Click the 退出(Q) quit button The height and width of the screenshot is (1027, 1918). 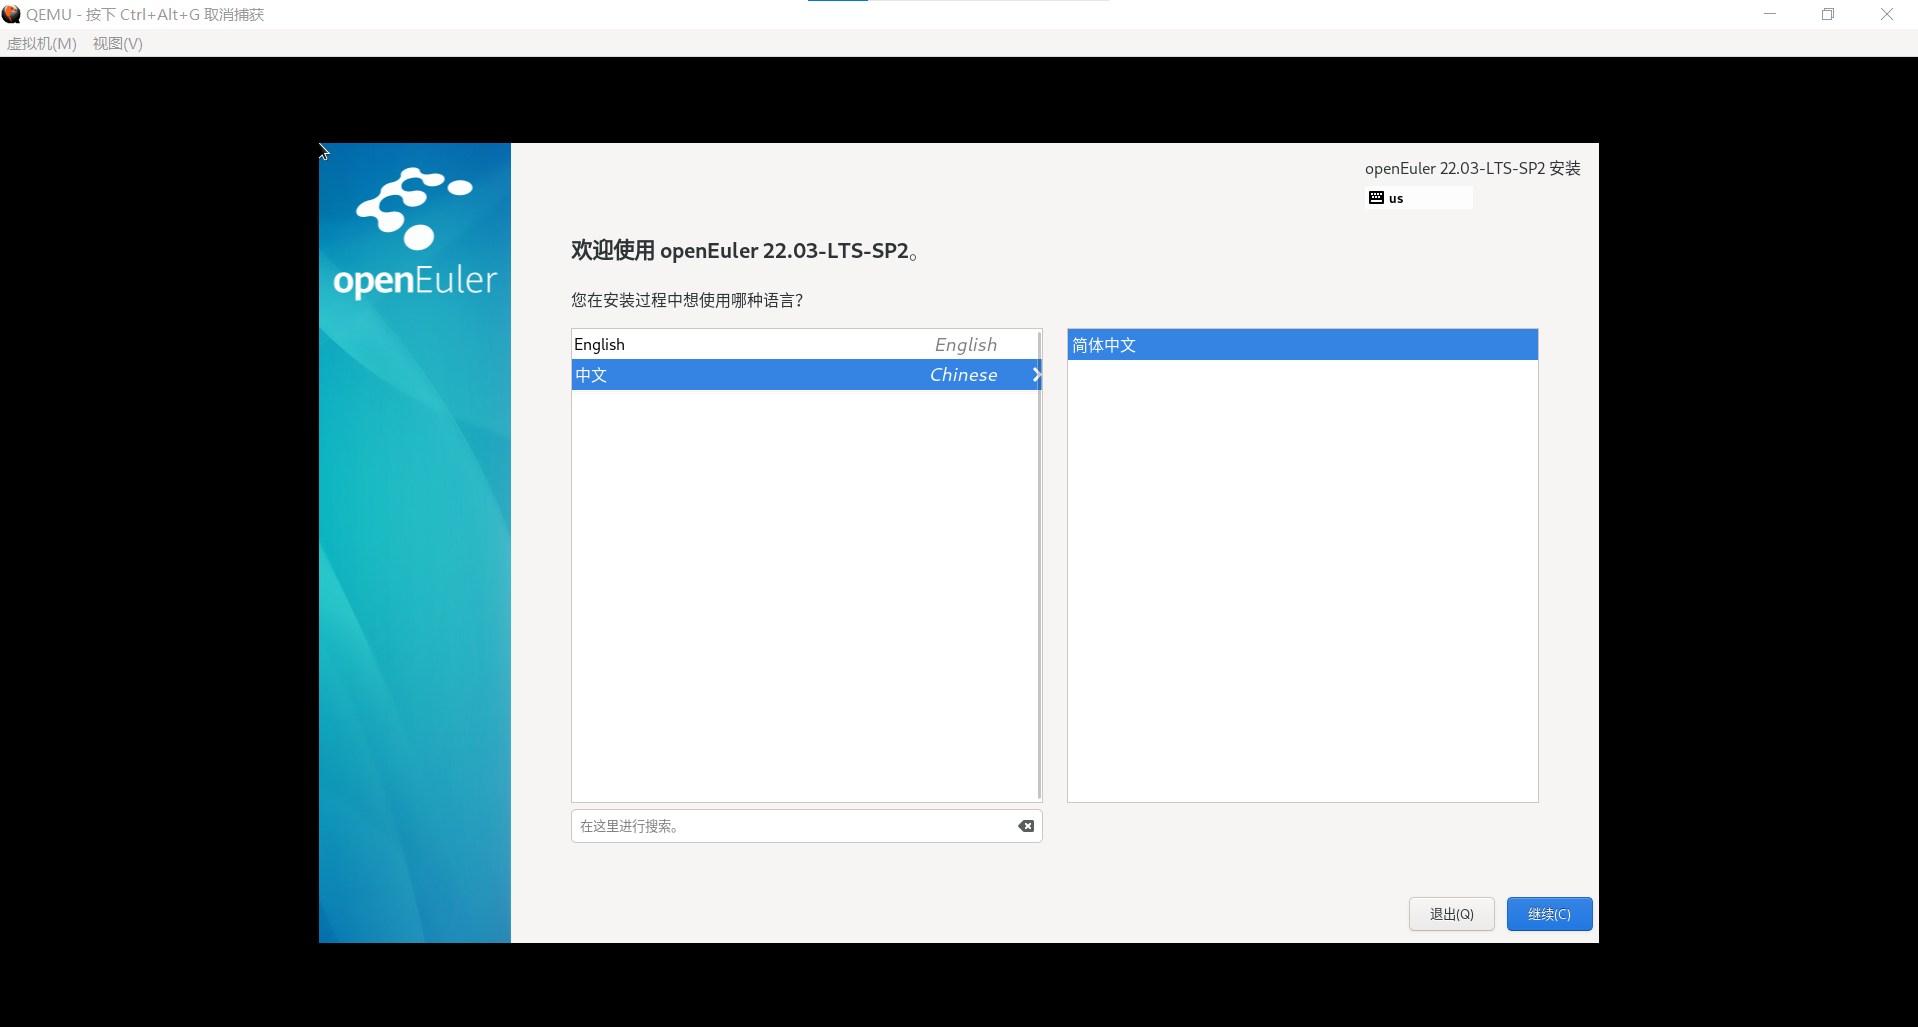coord(1452,914)
